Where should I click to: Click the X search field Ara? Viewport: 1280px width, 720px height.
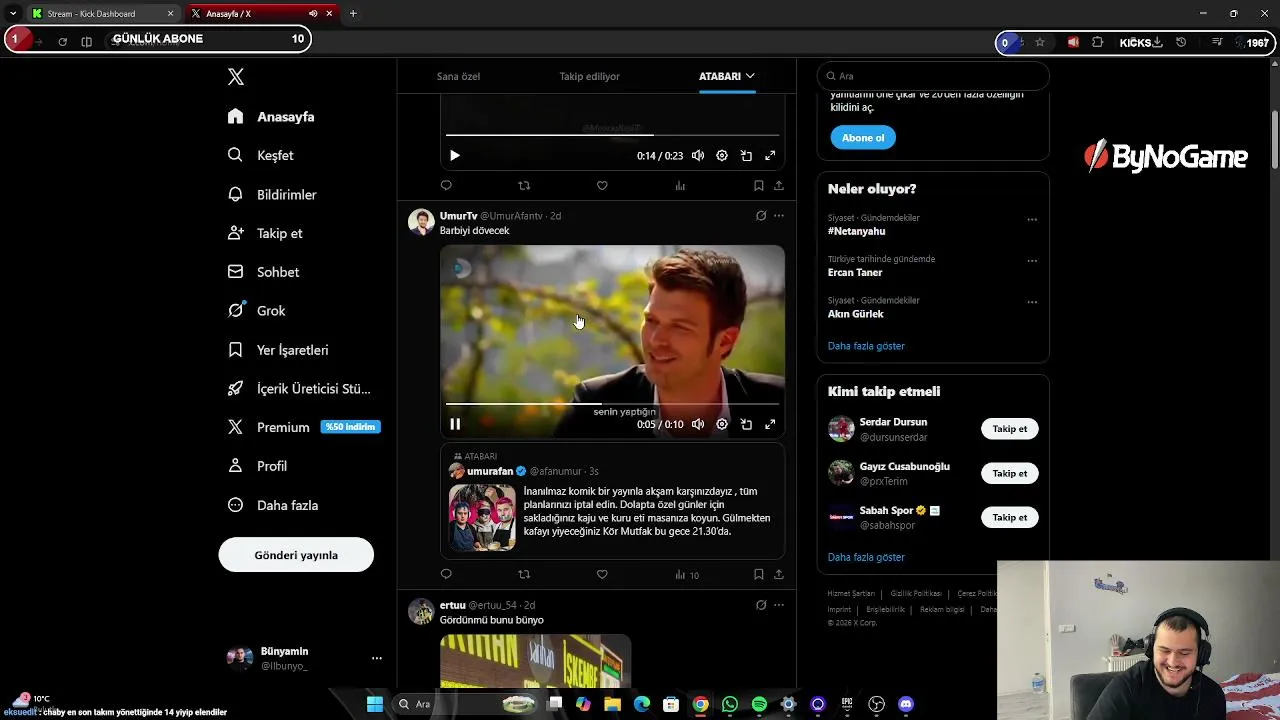tap(933, 76)
